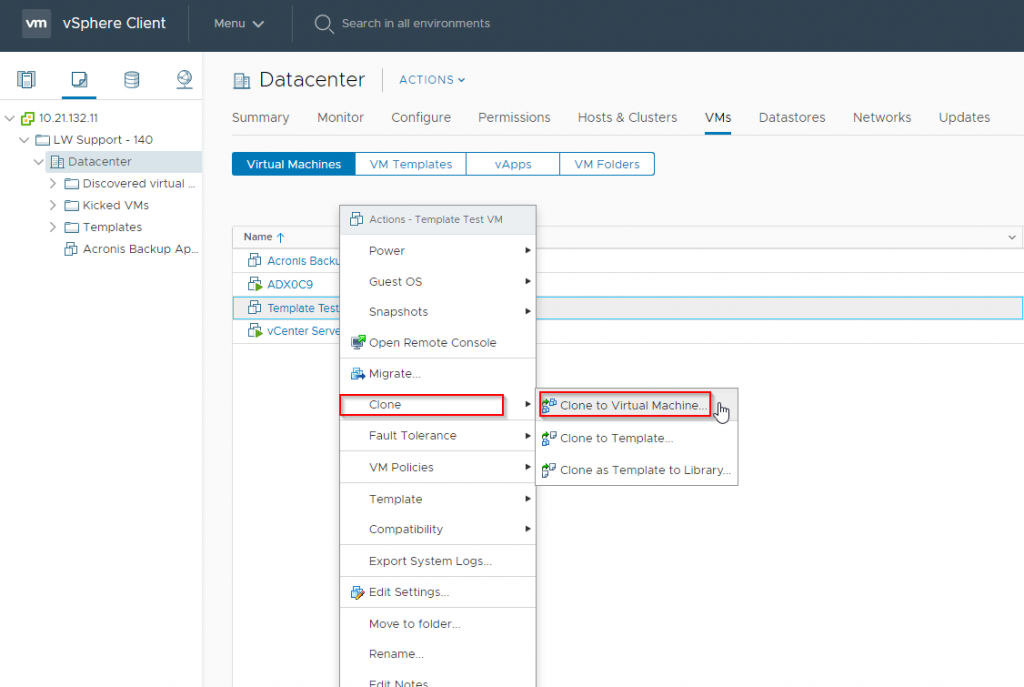The width and height of the screenshot is (1024, 687).
Task: Select Clone to Virtual Machine option
Action: tap(630, 406)
